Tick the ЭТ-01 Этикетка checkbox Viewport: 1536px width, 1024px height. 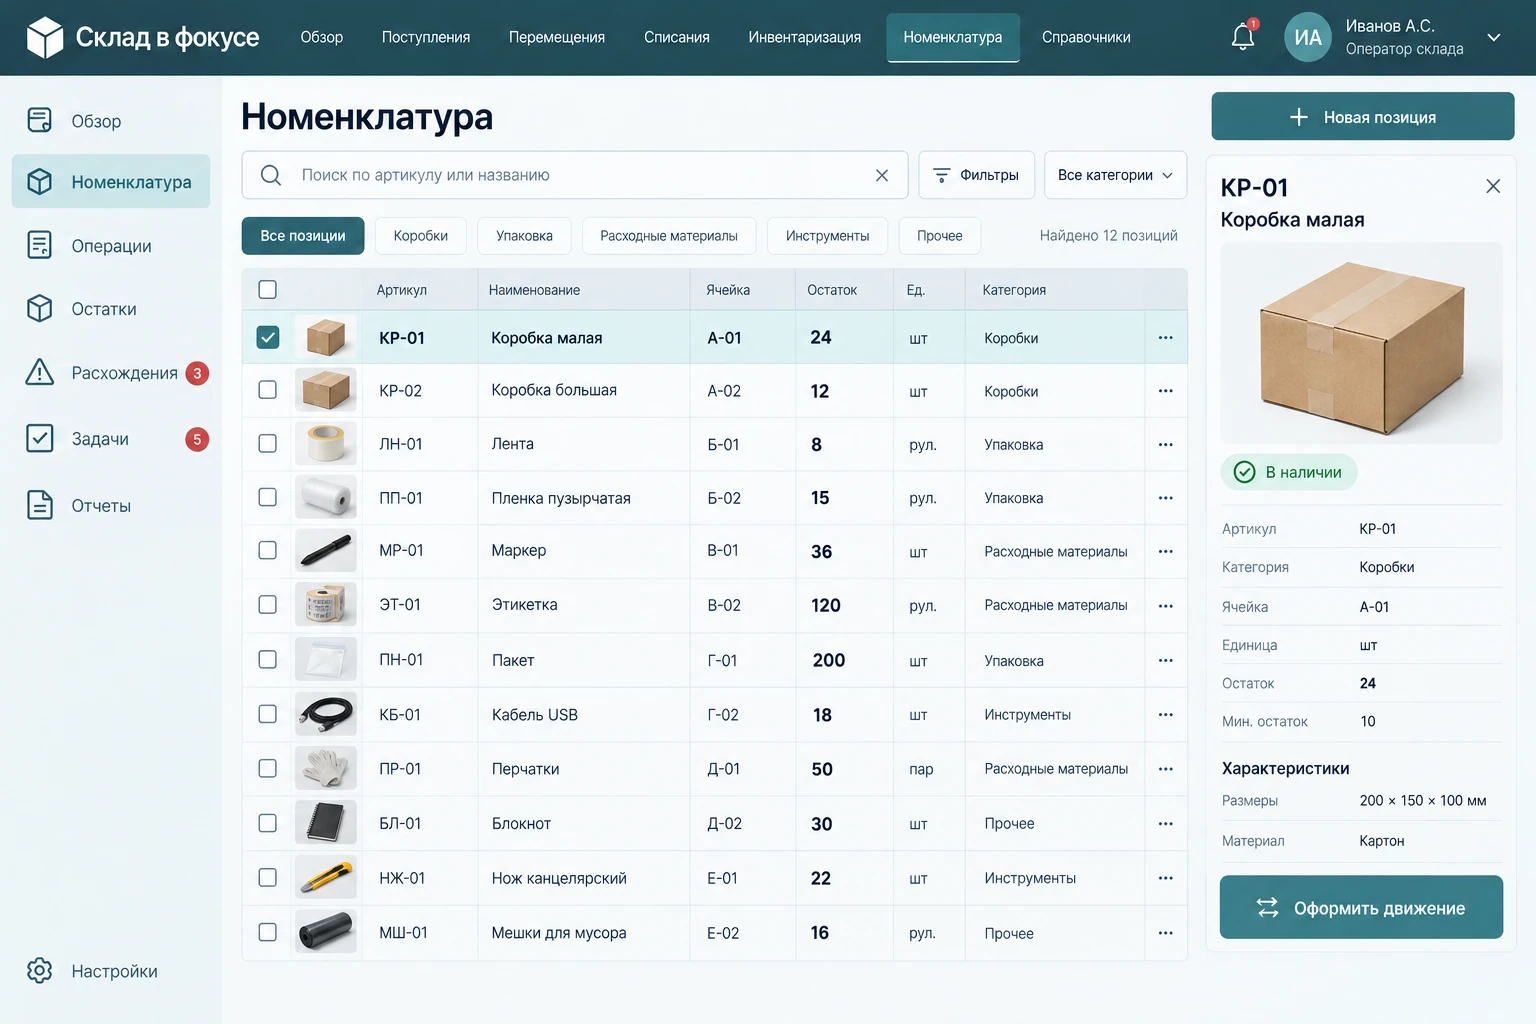point(267,604)
